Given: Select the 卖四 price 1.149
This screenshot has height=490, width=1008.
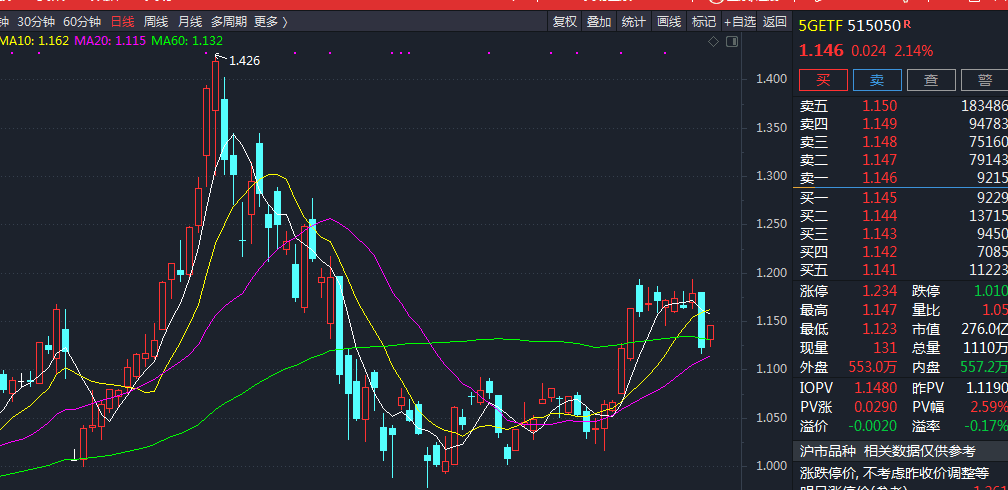Looking at the screenshot, I should (x=879, y=123).
